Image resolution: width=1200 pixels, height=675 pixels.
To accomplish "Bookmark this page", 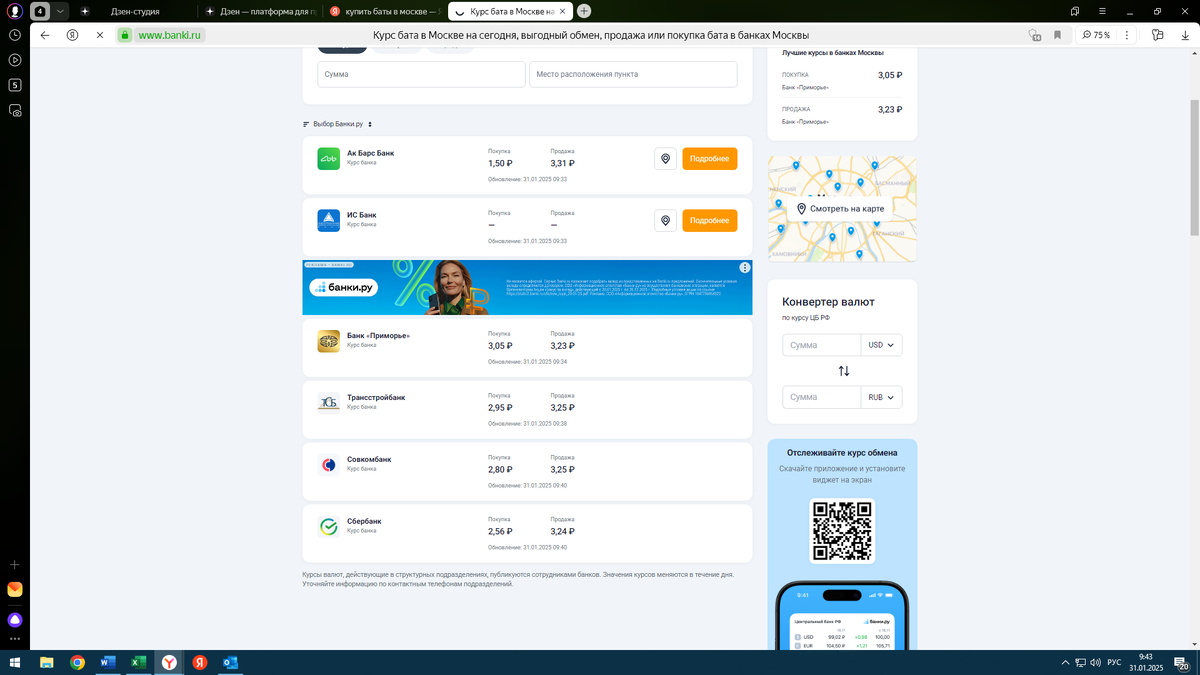I will [1057, 34].
